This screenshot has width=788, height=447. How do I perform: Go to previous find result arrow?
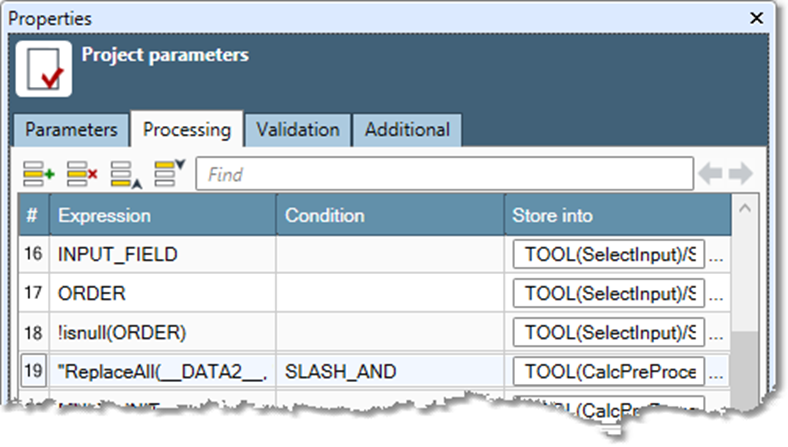710,174
